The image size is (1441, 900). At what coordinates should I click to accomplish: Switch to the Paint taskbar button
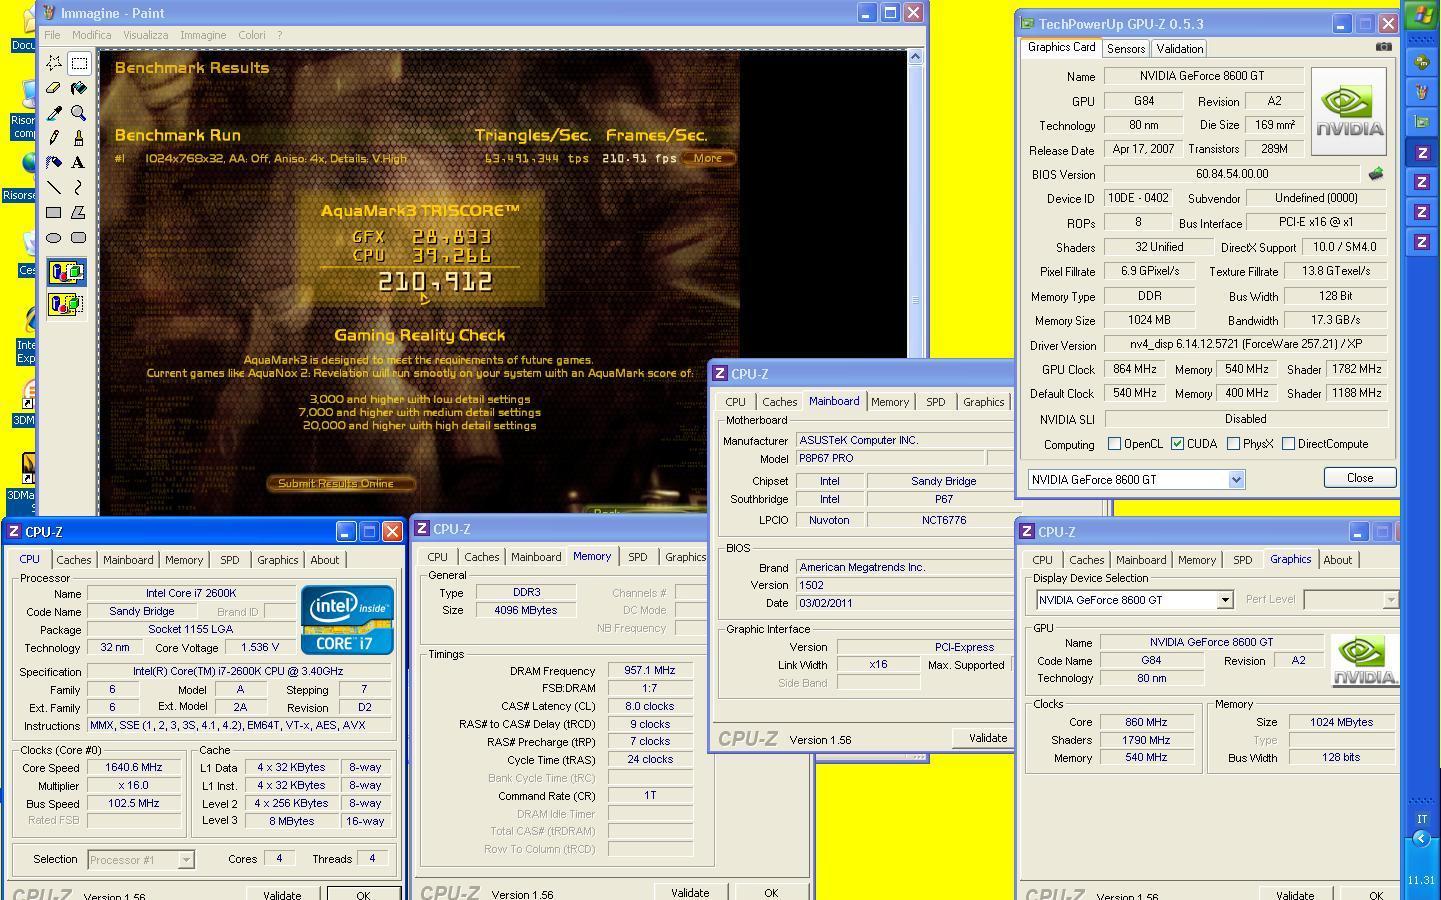(1421, 92)
